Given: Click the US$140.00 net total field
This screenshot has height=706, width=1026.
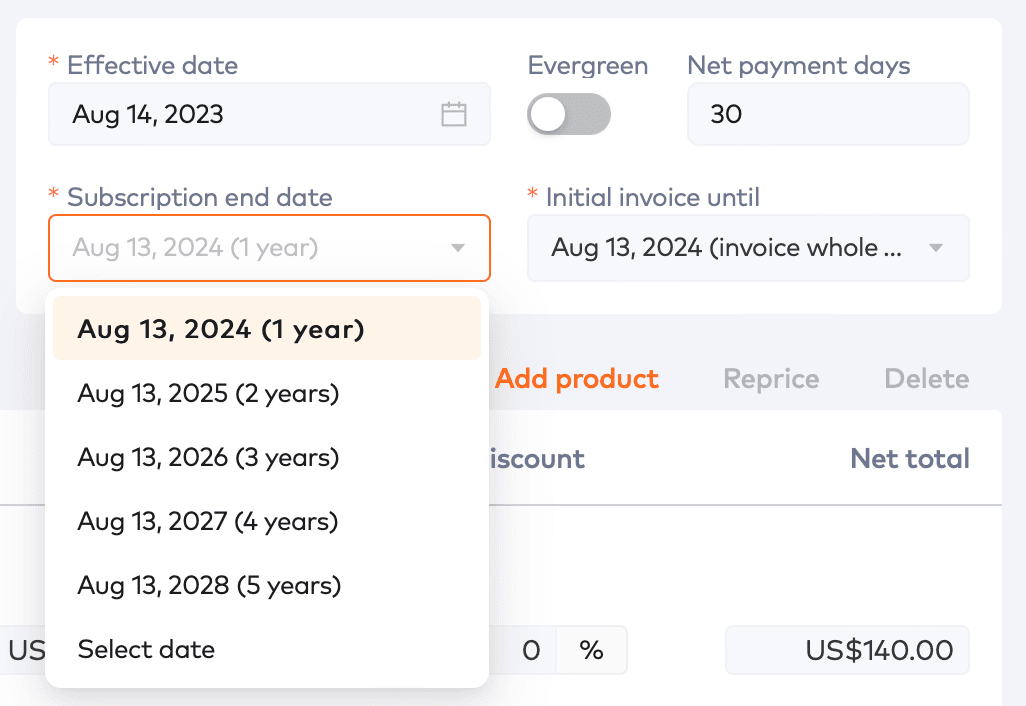Looking at the screenshot, I should (847, 650).
